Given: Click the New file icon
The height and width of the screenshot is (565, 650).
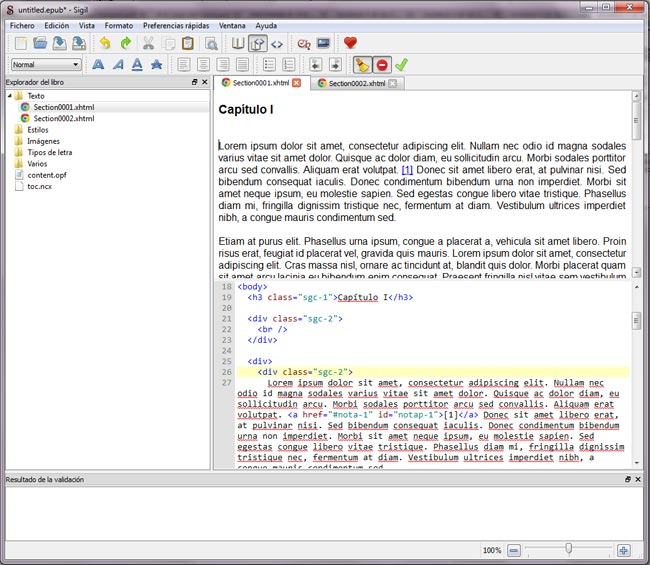Looking at the screenshot, I should click(21, 43).
